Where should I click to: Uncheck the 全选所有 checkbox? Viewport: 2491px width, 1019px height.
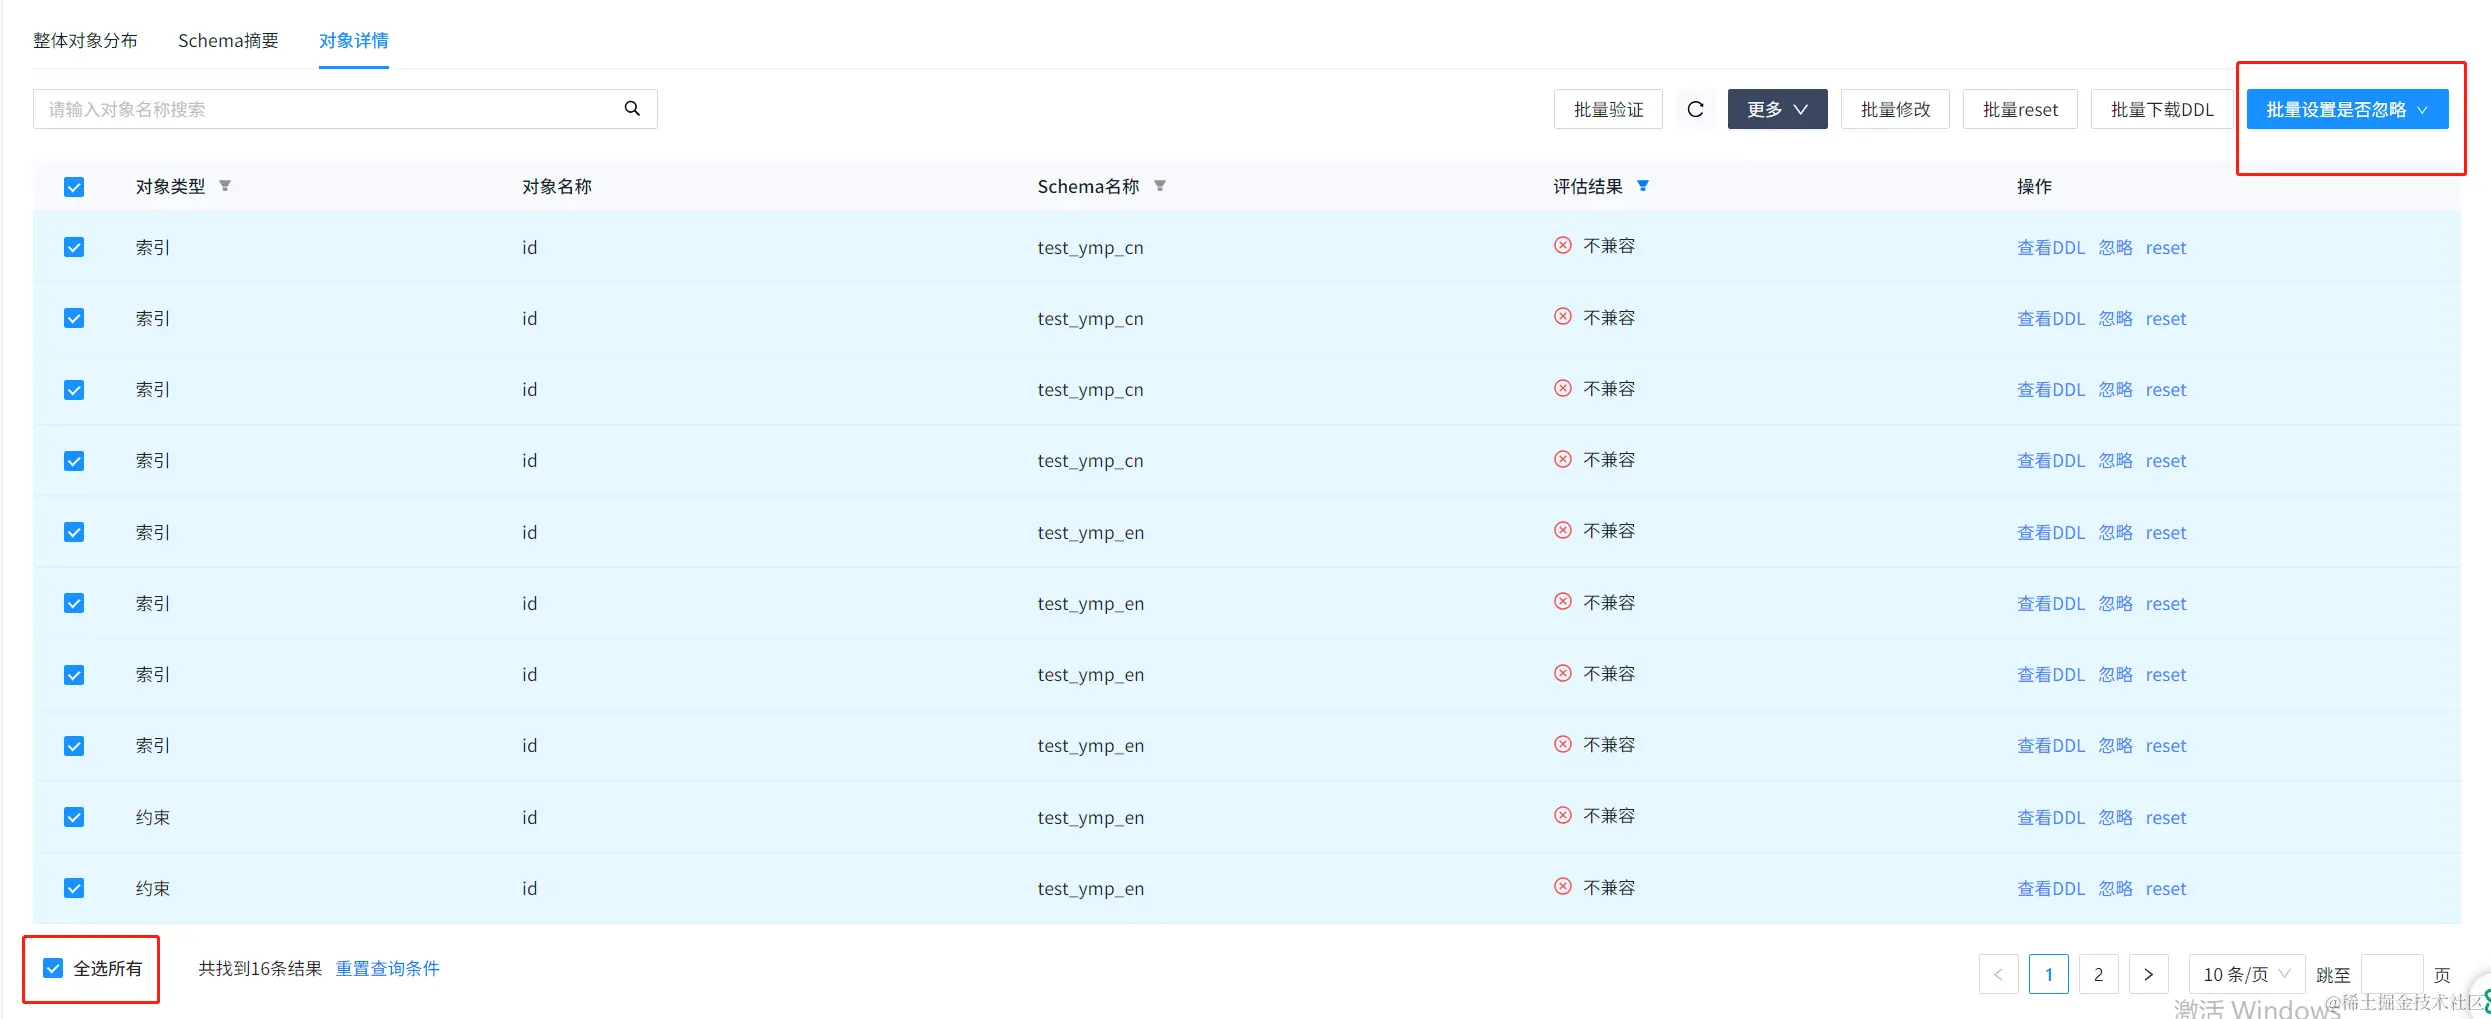tap(53, 968)
